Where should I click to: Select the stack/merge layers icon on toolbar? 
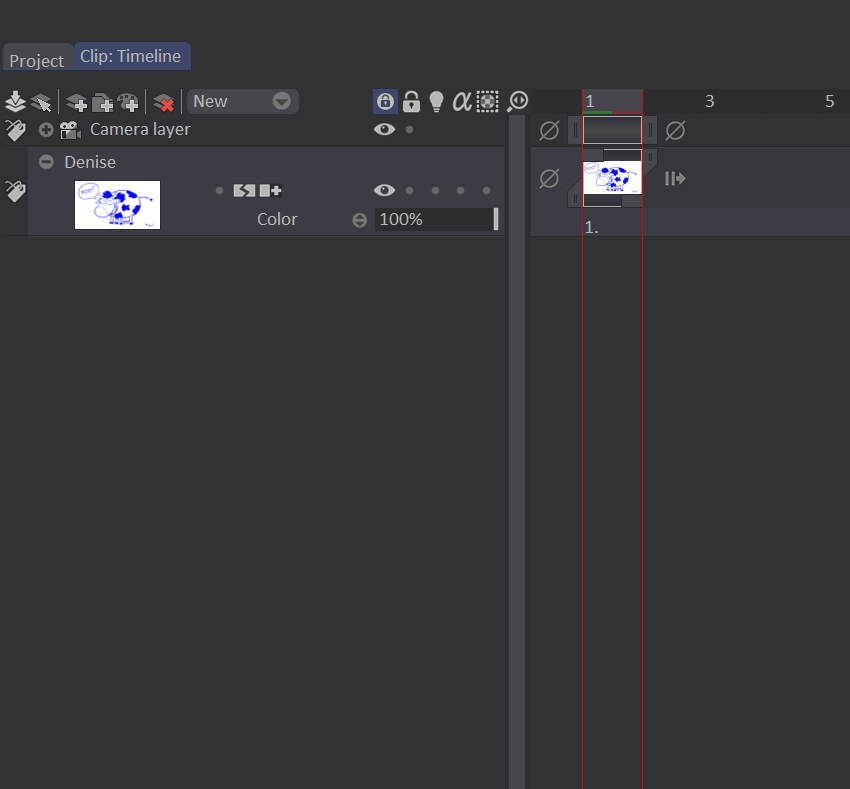[x=15, y=101]
